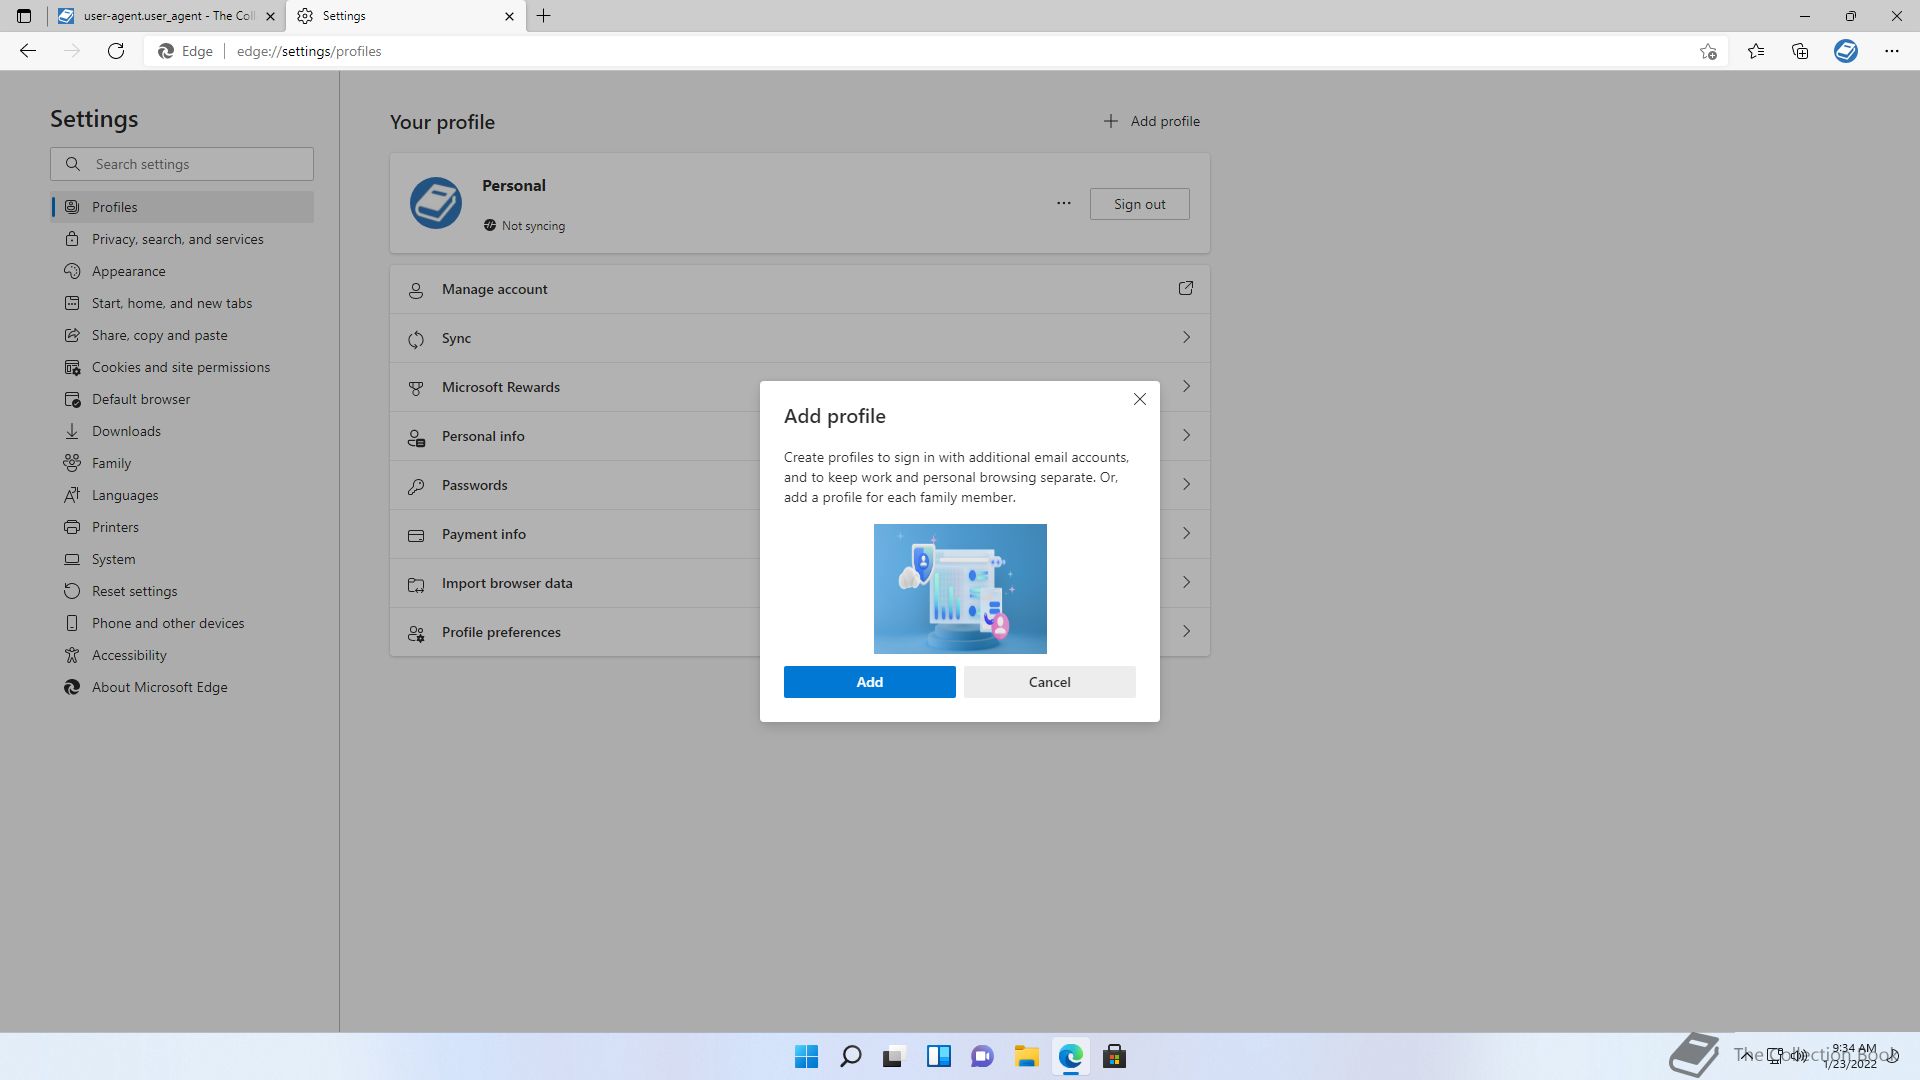Image resolution: width=1920 pixels, height=1080 pixels.
Task: Close Add profile dialog with X
Action: [1139, 399]
